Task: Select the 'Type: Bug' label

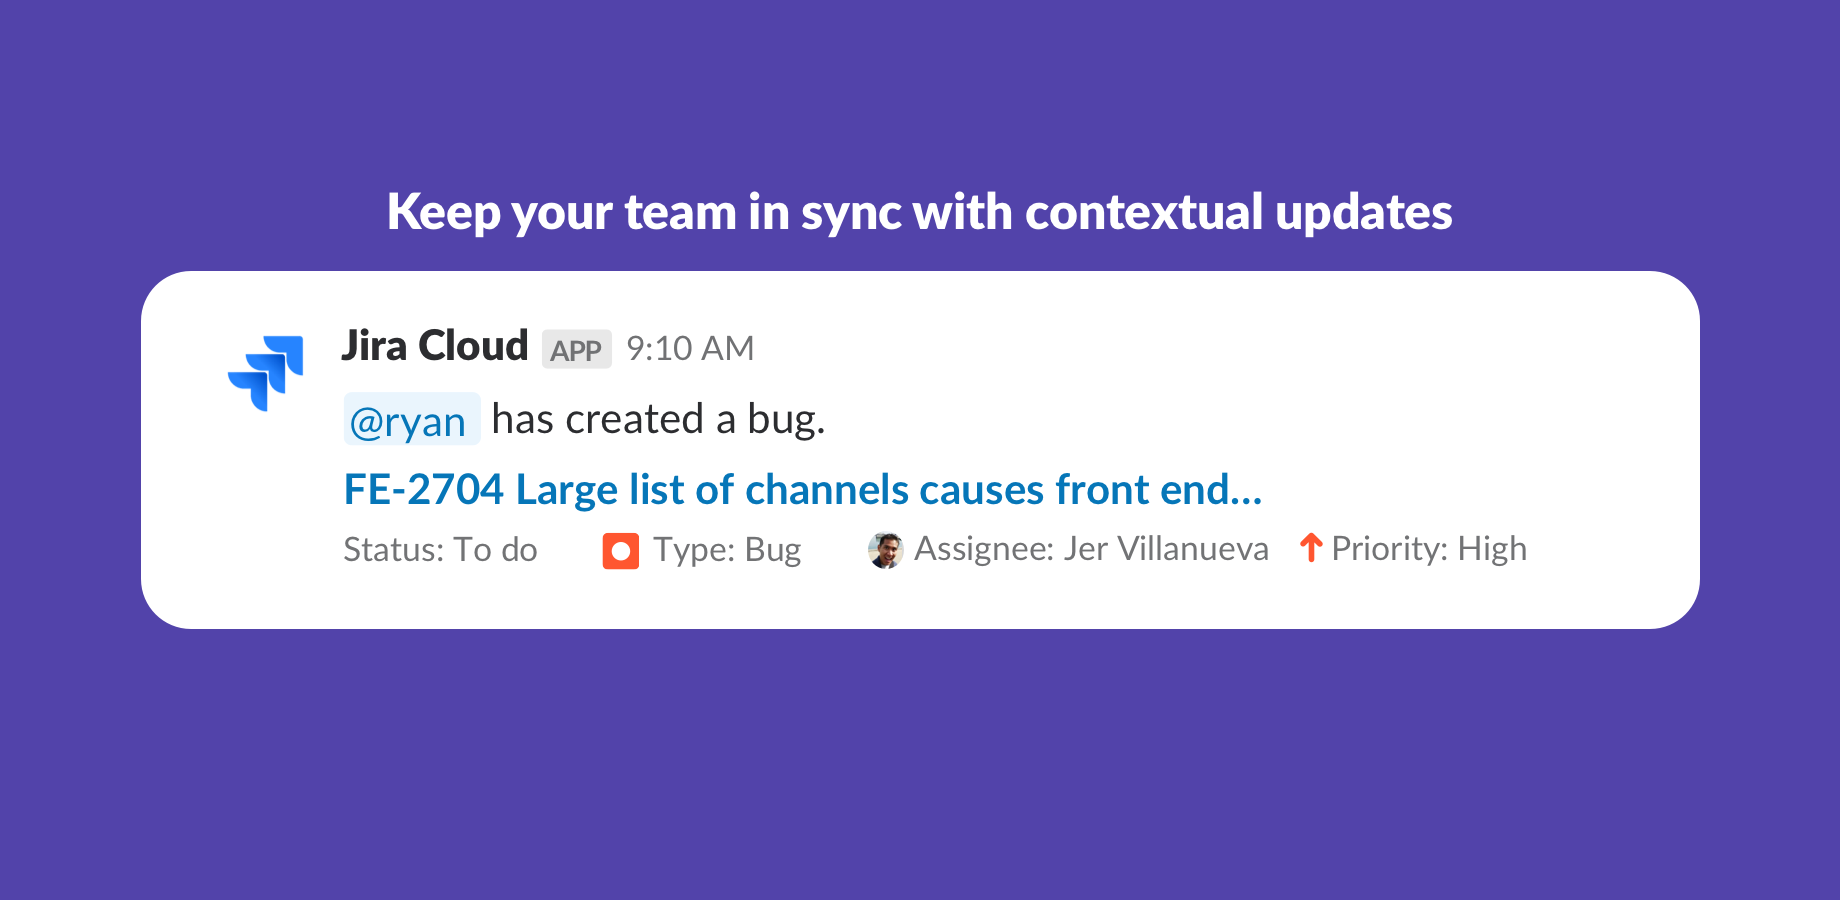Action: point(727,550)
